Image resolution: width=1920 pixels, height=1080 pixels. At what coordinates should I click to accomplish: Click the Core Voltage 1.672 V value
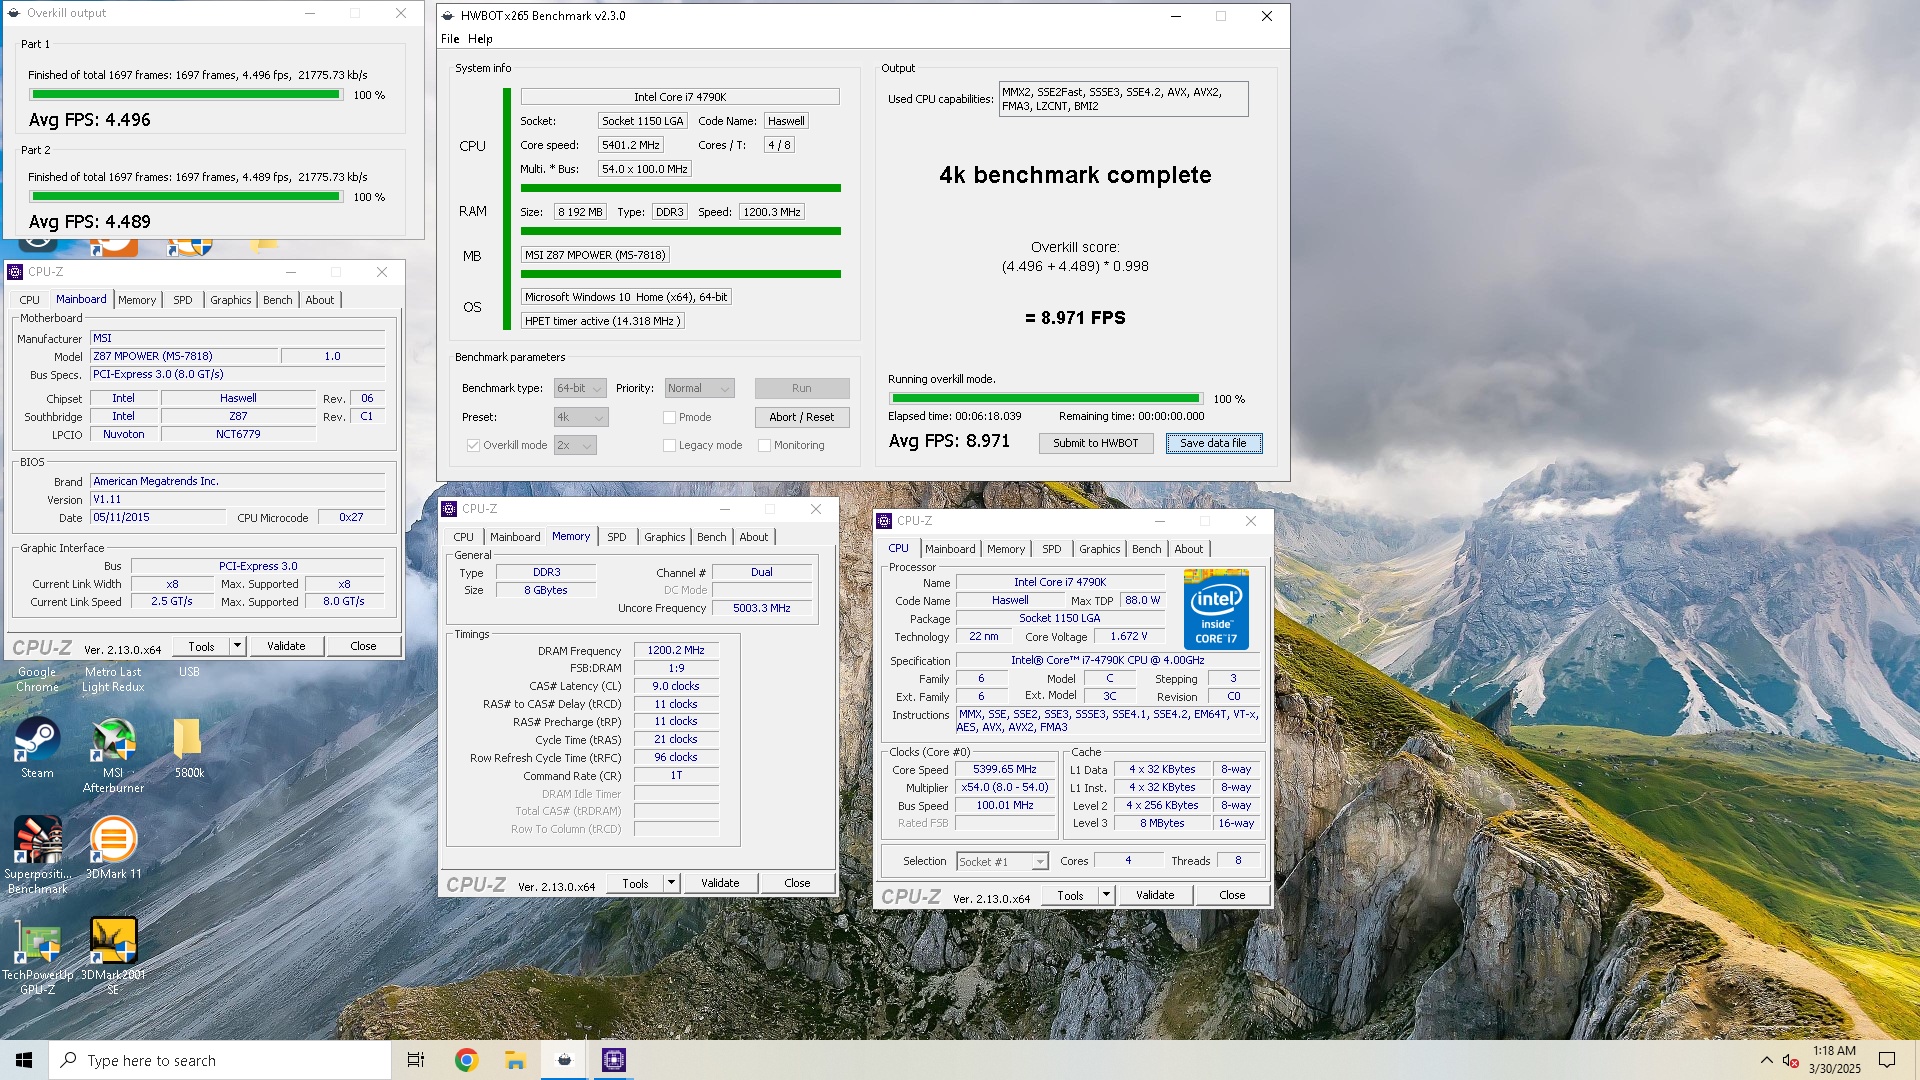(x=1129, y=637)
